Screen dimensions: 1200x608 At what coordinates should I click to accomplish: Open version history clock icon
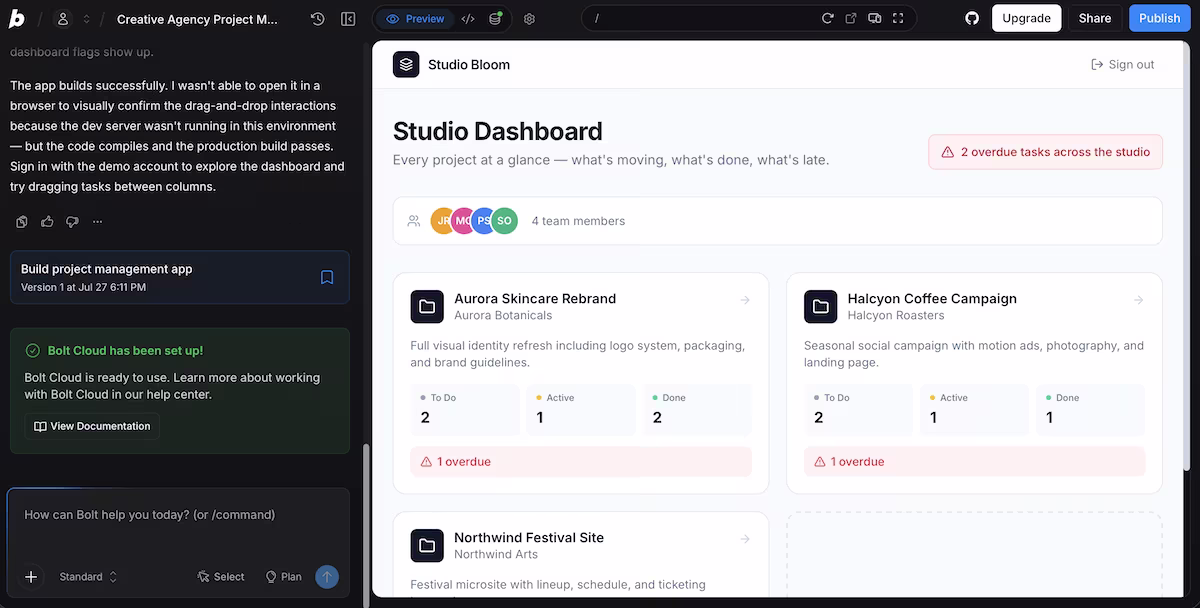pyautogui.click(x=318, y=19)
